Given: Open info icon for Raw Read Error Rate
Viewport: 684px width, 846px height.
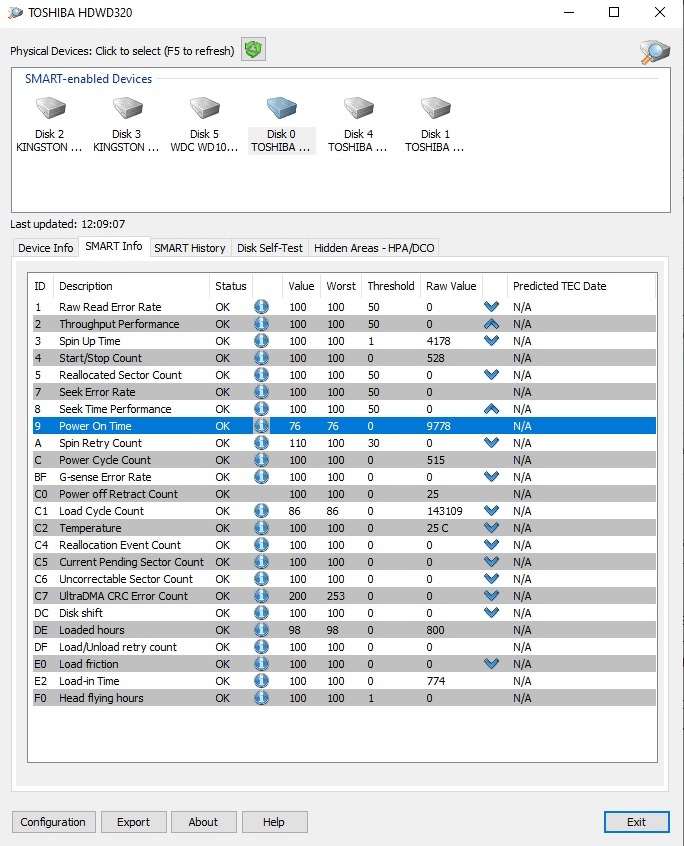Looking at the screenshot, I should coord(261,307).
